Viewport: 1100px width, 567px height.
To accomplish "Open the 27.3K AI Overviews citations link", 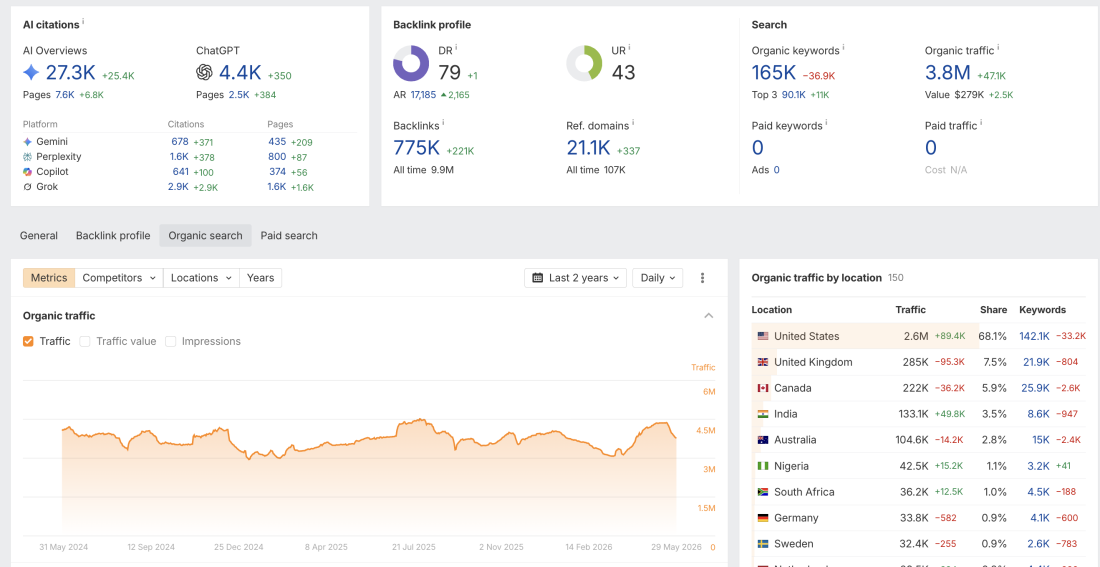I will [70, 72].
